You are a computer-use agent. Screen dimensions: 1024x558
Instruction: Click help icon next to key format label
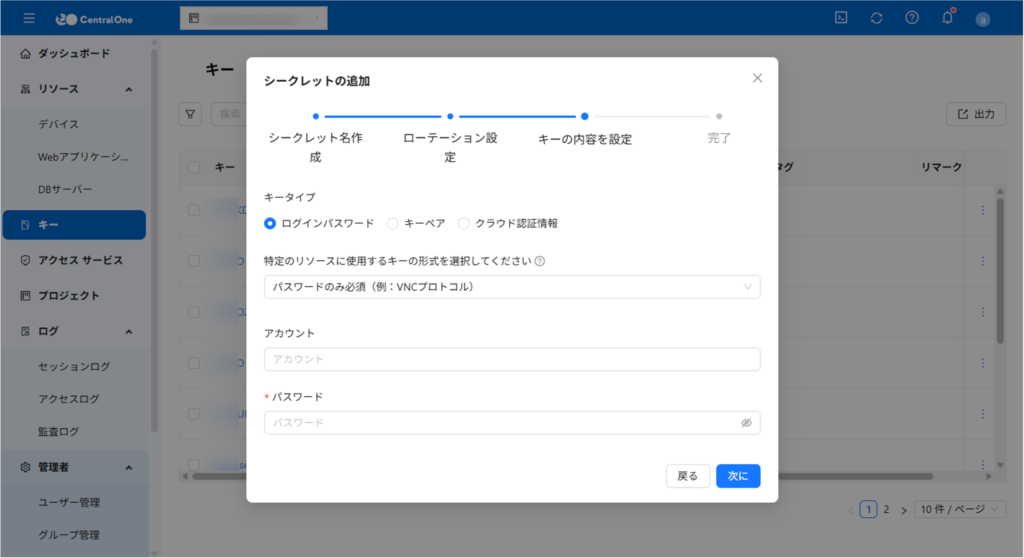coord(540,261)
